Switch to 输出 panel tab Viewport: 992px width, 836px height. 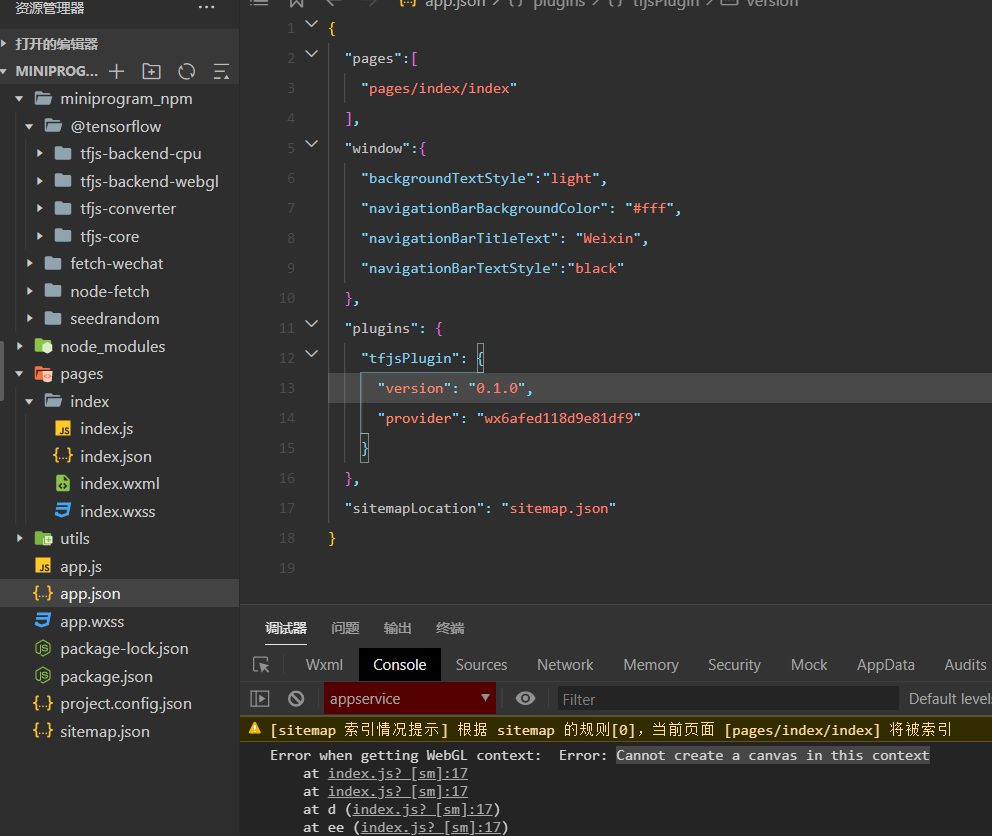tap(397, 628)
